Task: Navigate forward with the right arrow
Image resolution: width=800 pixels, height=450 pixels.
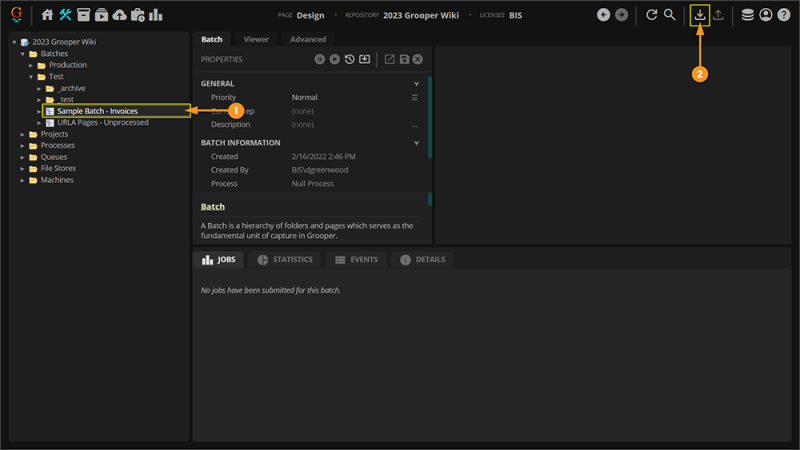Action: tap(621, 15)
